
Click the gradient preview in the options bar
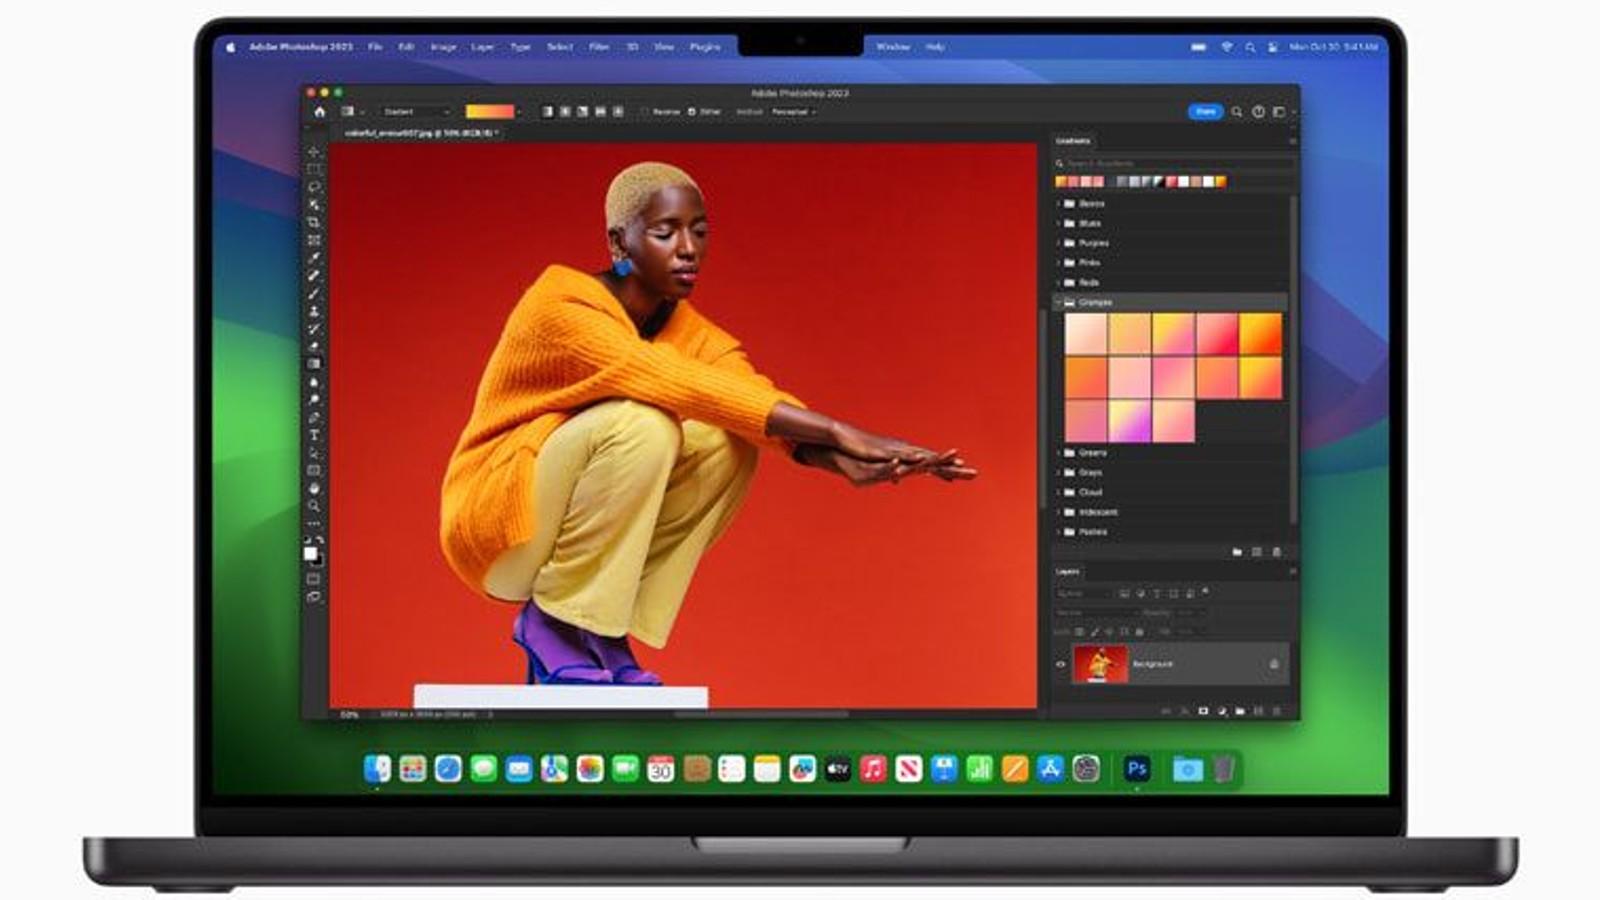click(x=490, y=112)
